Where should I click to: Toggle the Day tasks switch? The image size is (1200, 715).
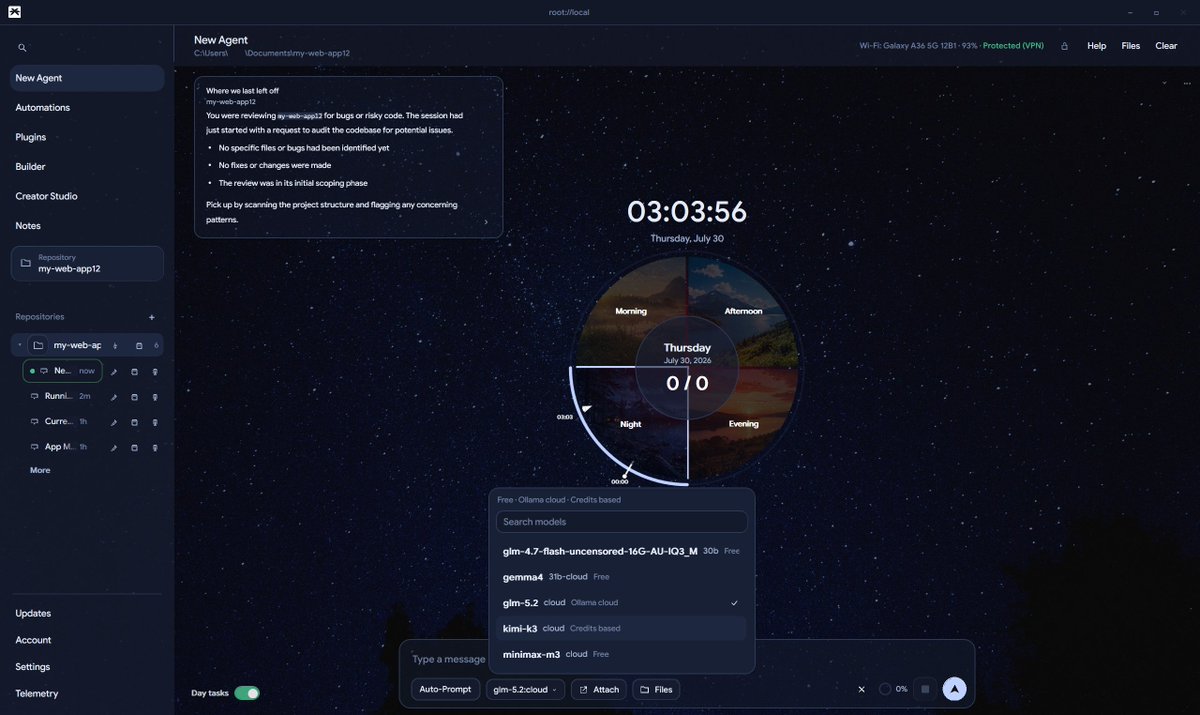(x=247, y=693)
